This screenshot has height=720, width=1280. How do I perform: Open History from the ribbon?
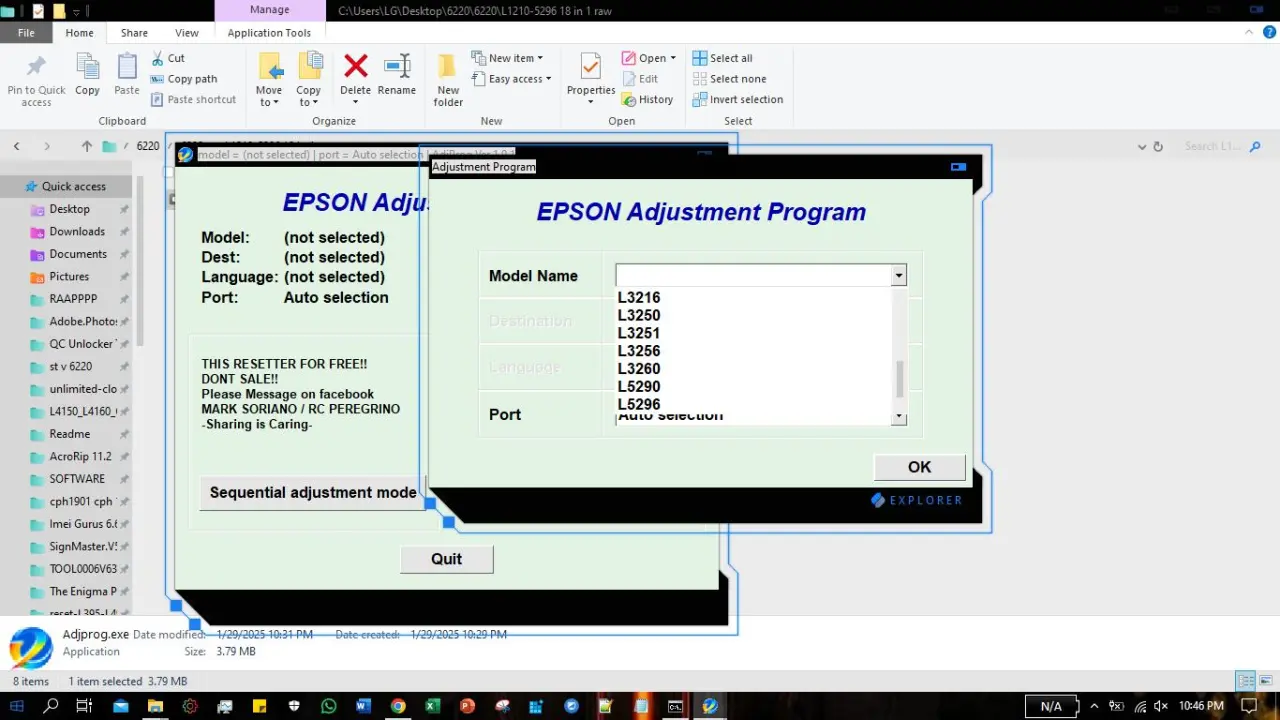click(x=647, y=99)
